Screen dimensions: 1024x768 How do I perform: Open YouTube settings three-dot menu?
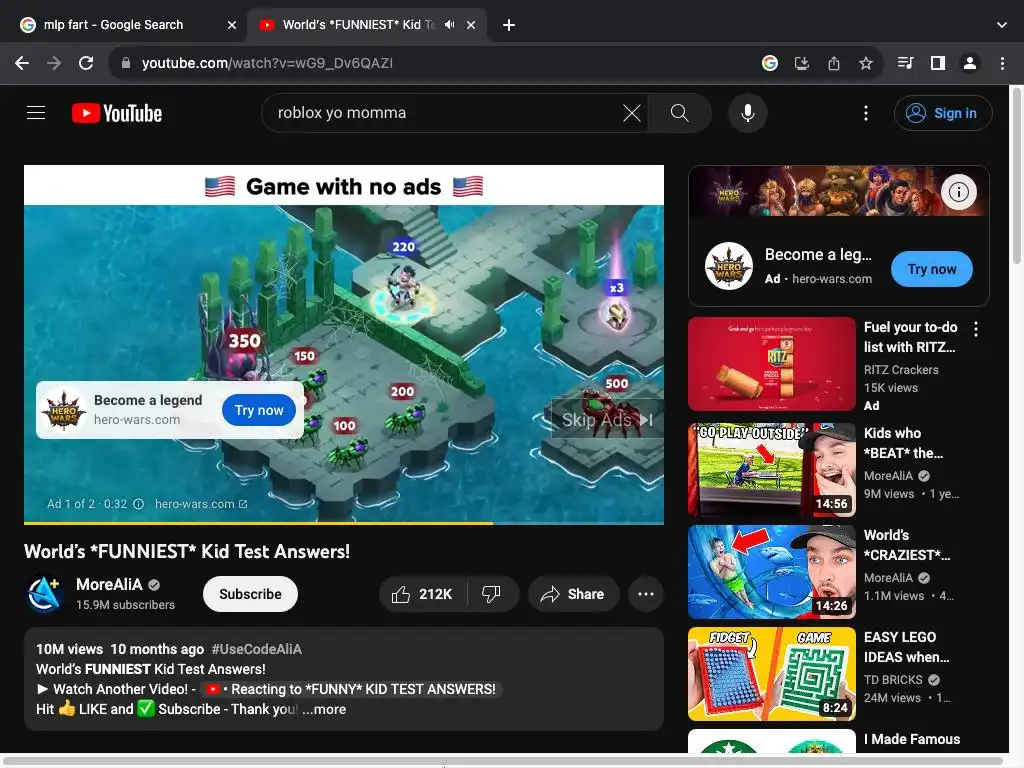point(866,113)
